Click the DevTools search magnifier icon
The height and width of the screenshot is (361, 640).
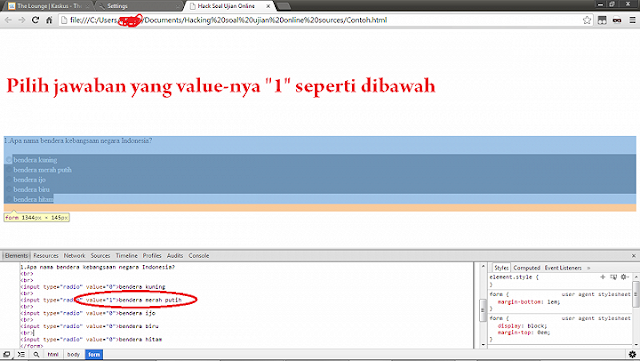pyautogui.click(x=36, y=354)
